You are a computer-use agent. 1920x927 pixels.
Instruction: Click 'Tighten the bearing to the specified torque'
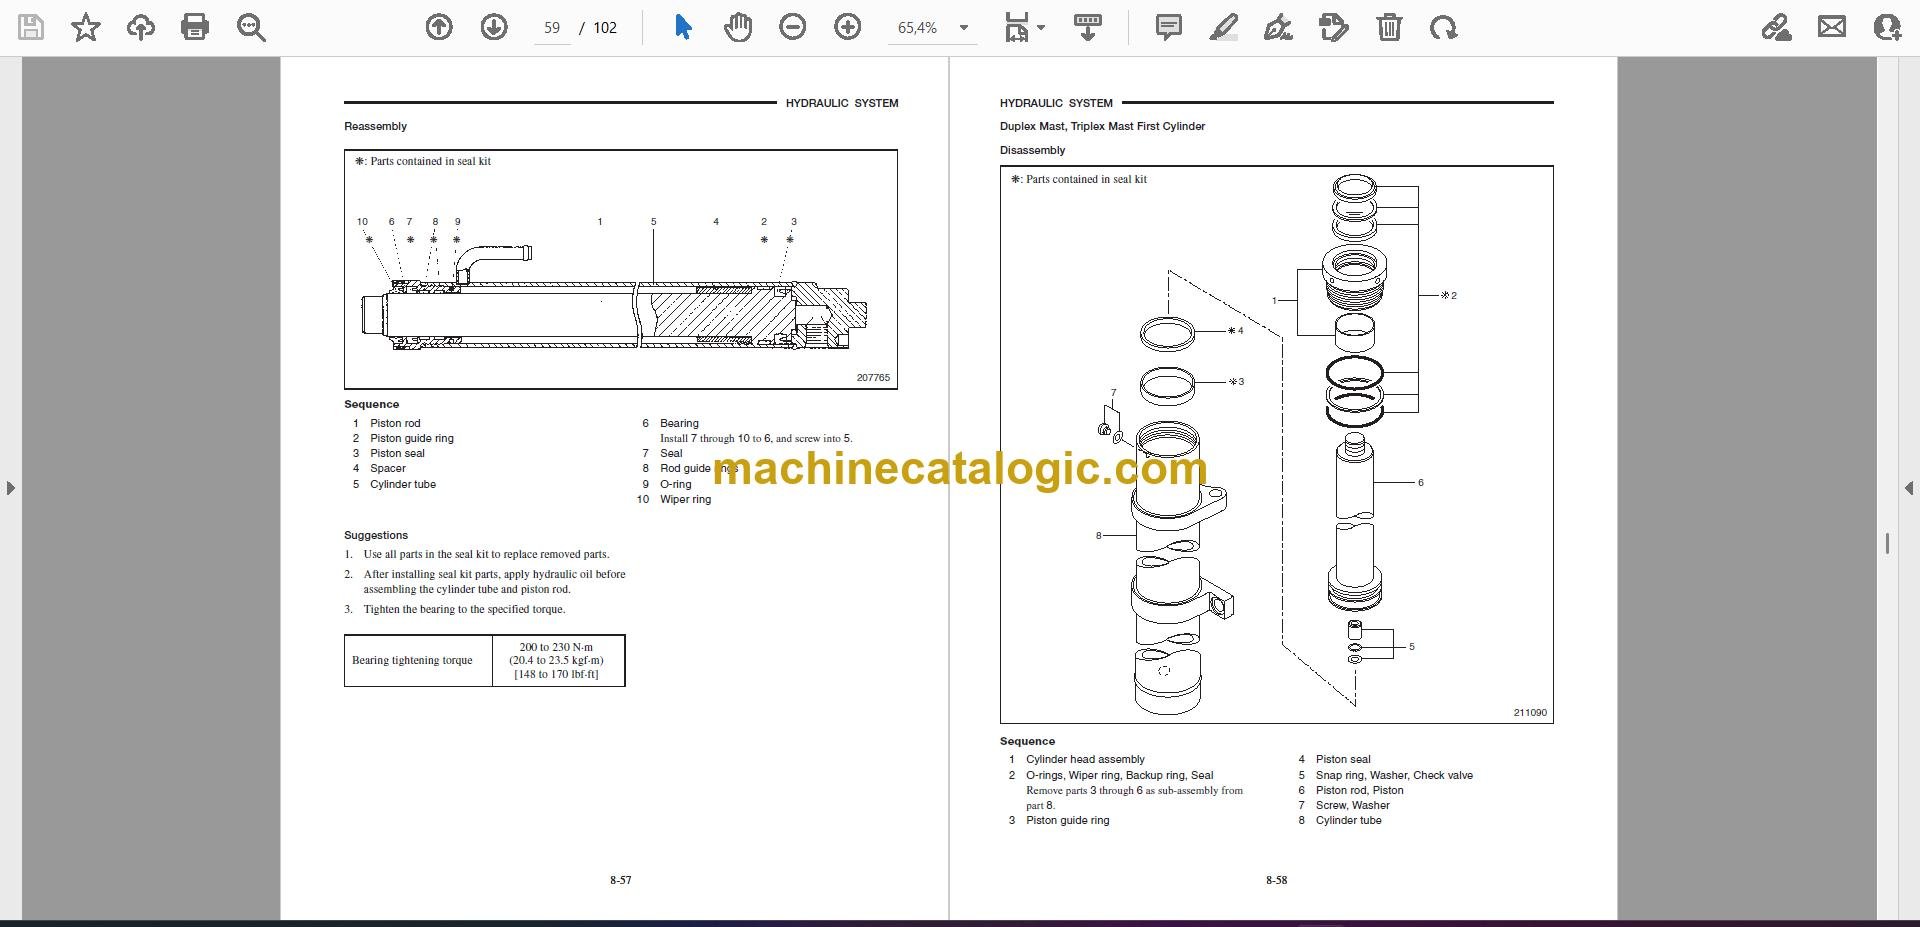pyautogui.click(x=464, y=609)
